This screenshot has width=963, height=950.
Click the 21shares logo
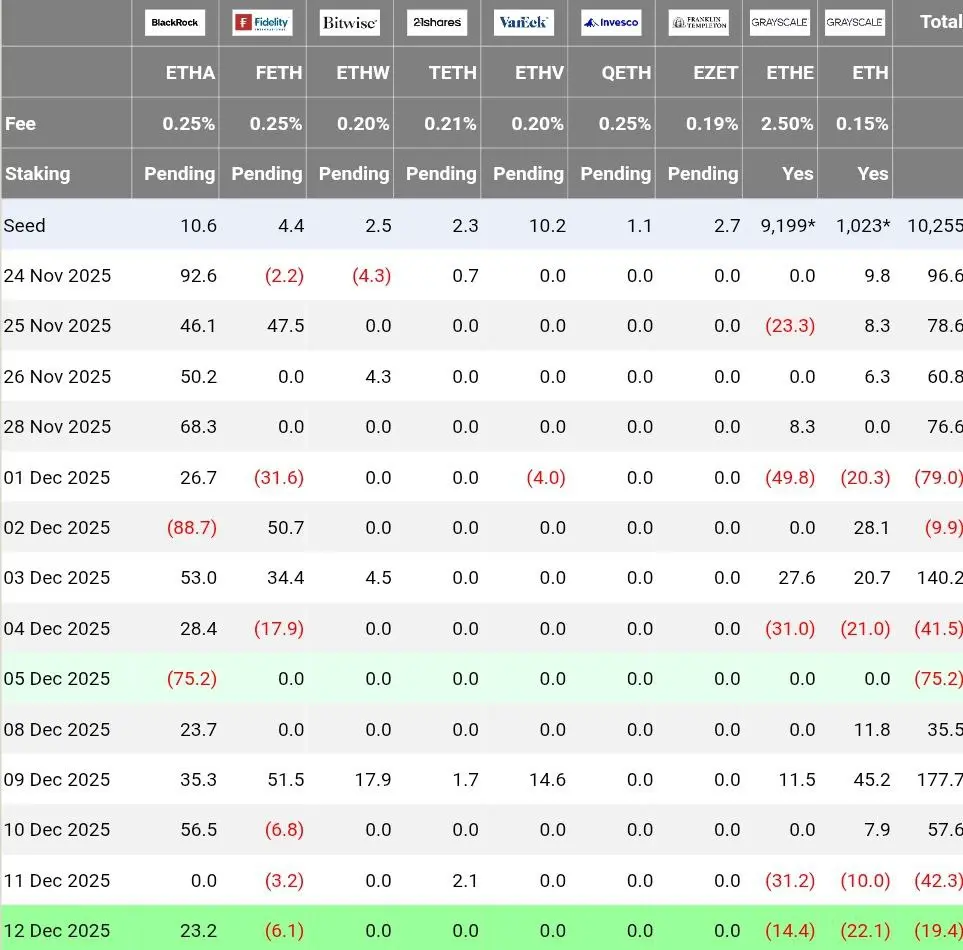click(437, 23)
